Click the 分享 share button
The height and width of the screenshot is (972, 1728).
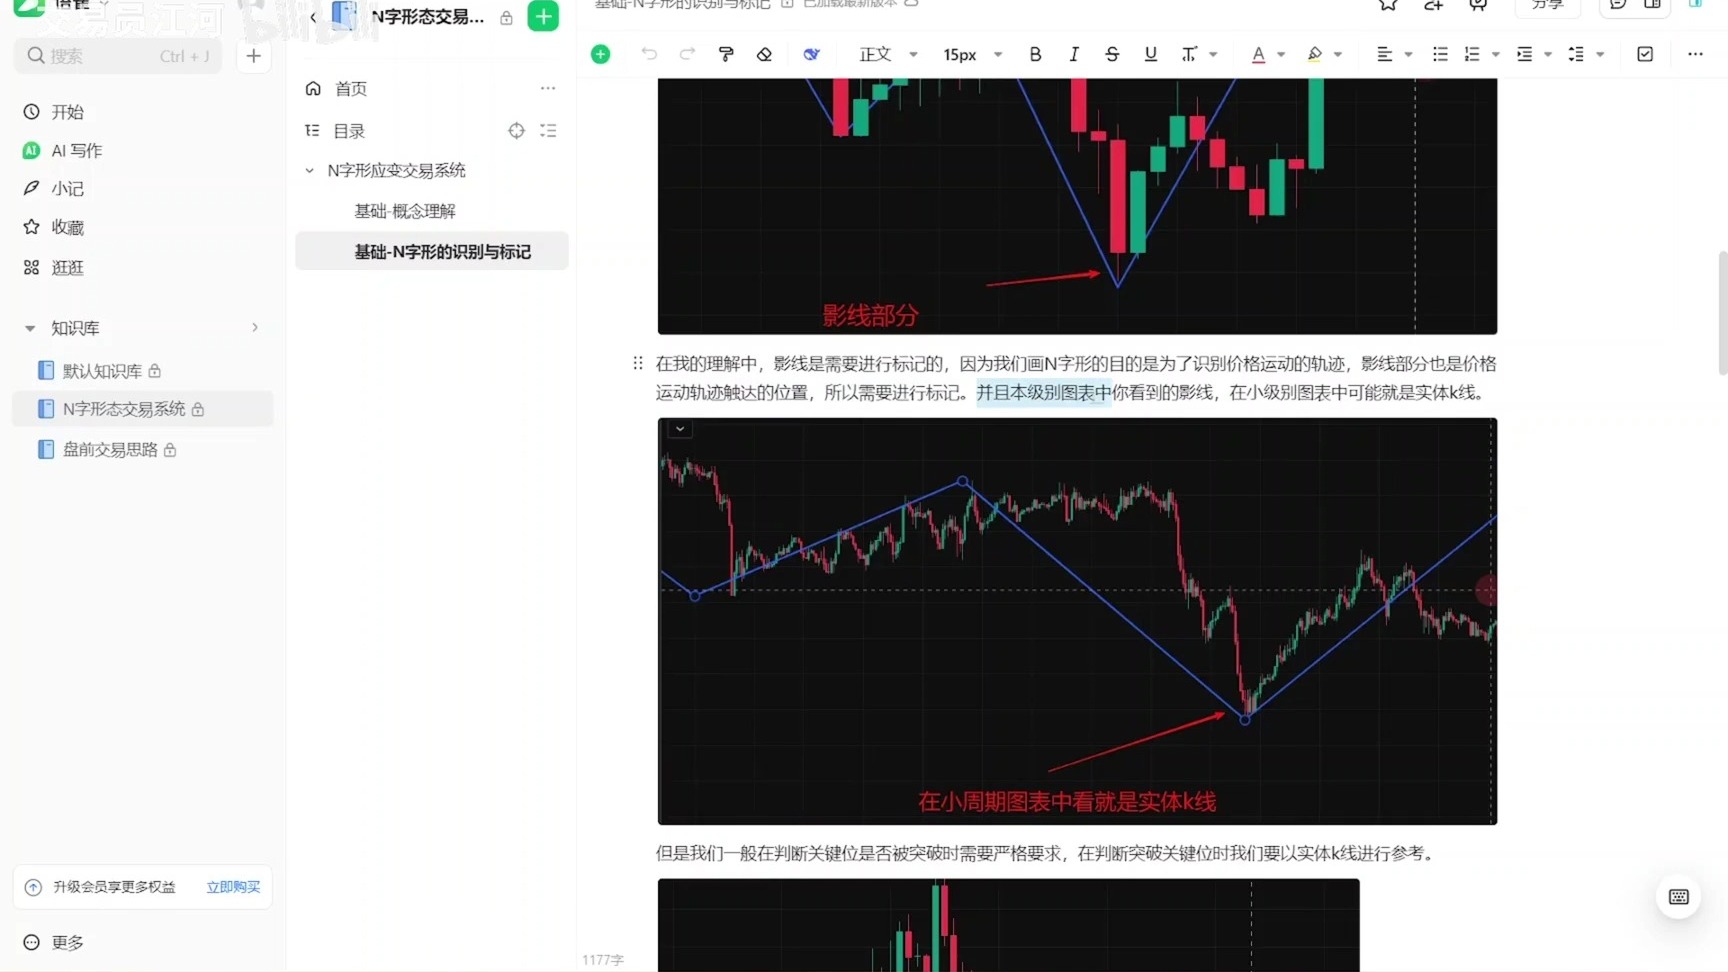(1547, 6)
